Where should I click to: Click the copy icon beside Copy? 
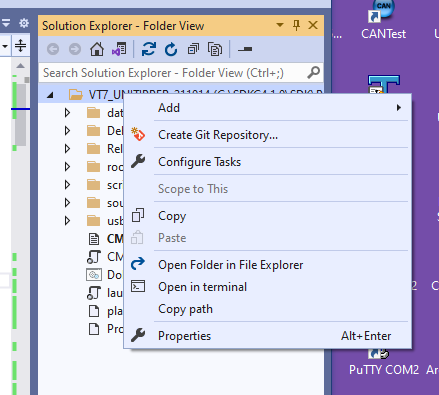(x=138, y=215)
